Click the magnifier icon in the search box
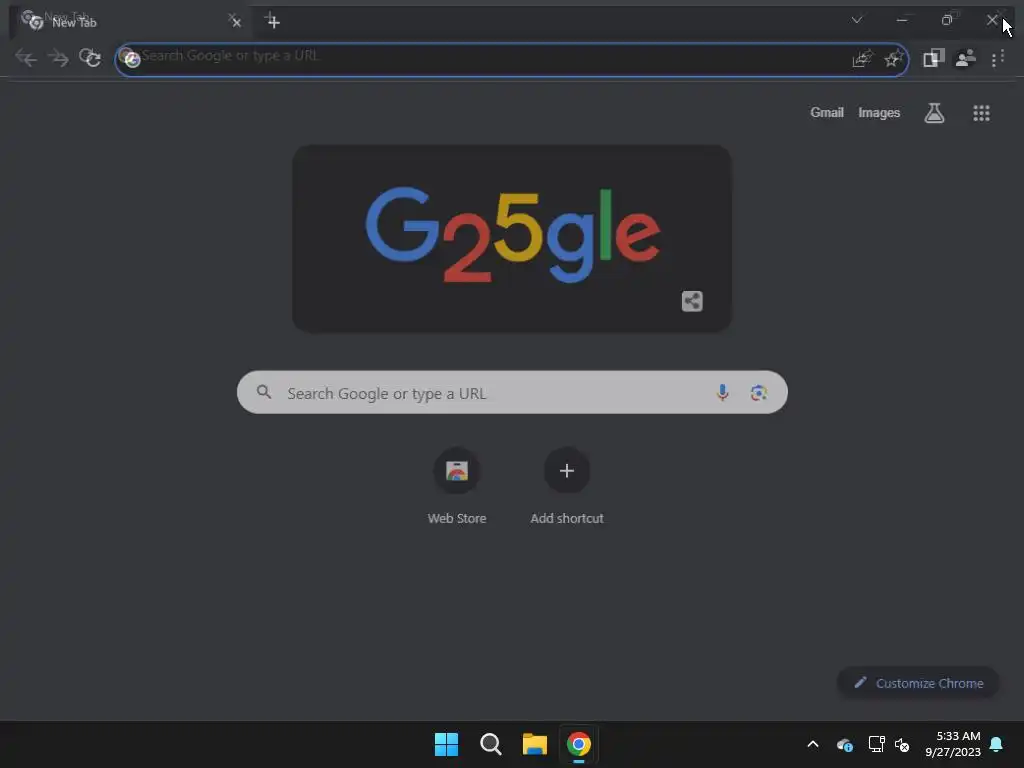The image size is (1024, 768). pos(264,392)
